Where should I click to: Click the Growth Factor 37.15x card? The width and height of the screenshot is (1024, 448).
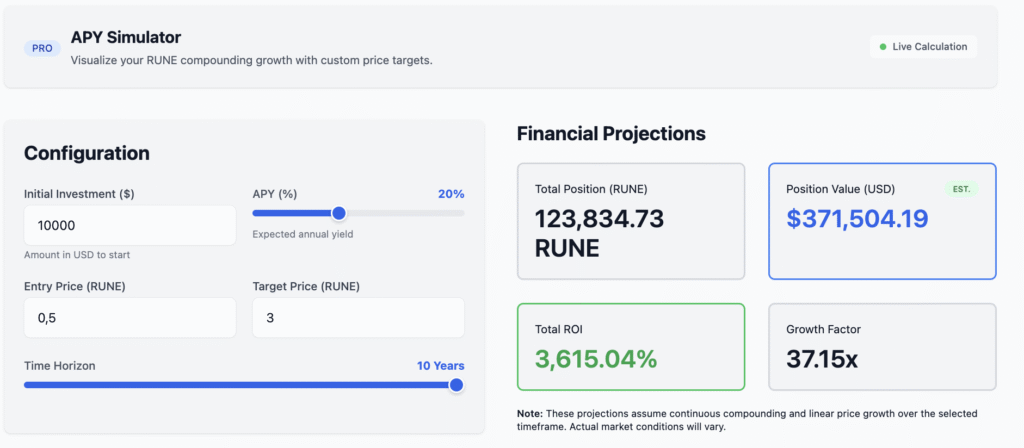click(x=881, y=346)
